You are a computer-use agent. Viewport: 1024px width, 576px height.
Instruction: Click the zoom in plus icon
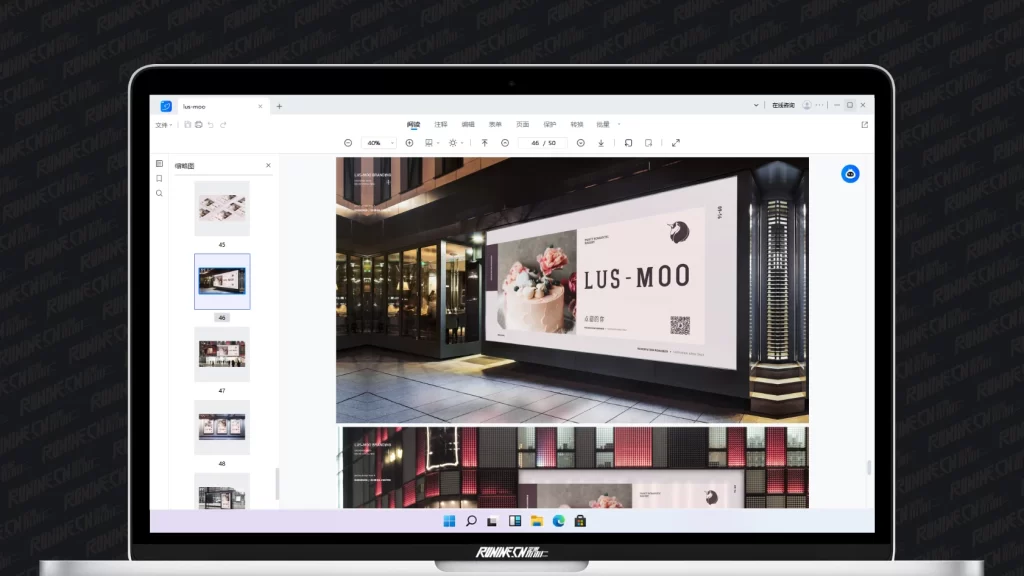coord(409,143)
